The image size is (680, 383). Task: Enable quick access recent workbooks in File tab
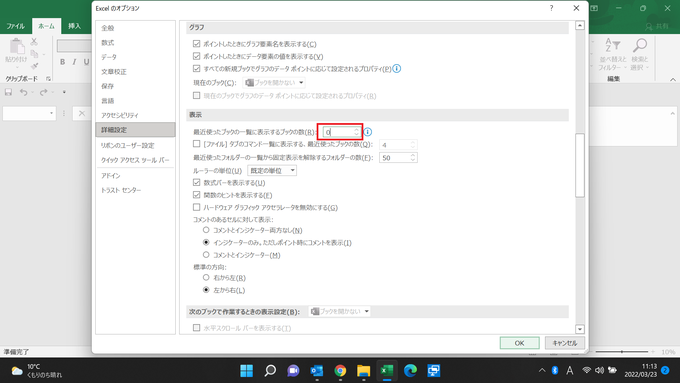coord(196,144)
